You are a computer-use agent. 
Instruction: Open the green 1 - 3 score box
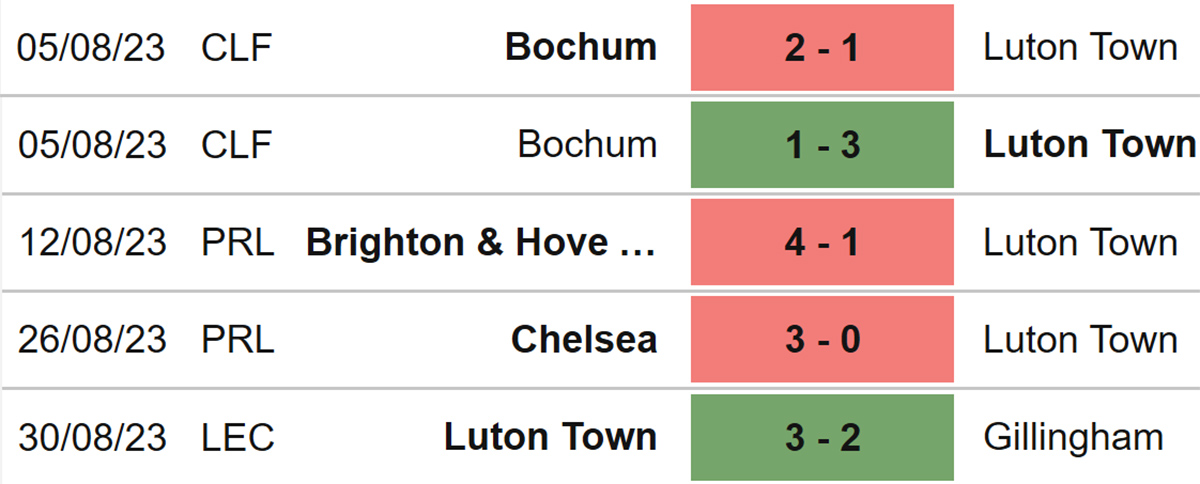(822, 145)
